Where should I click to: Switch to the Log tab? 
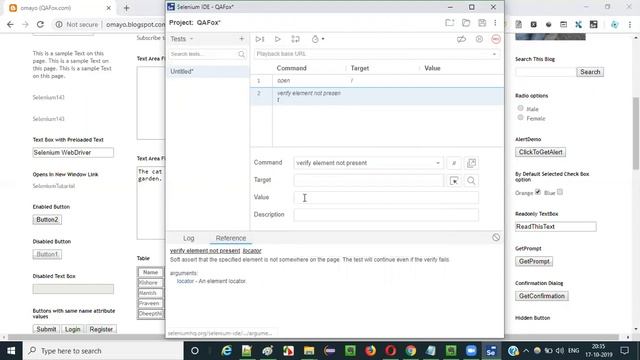pyautogui.click(x=189, y=238)
